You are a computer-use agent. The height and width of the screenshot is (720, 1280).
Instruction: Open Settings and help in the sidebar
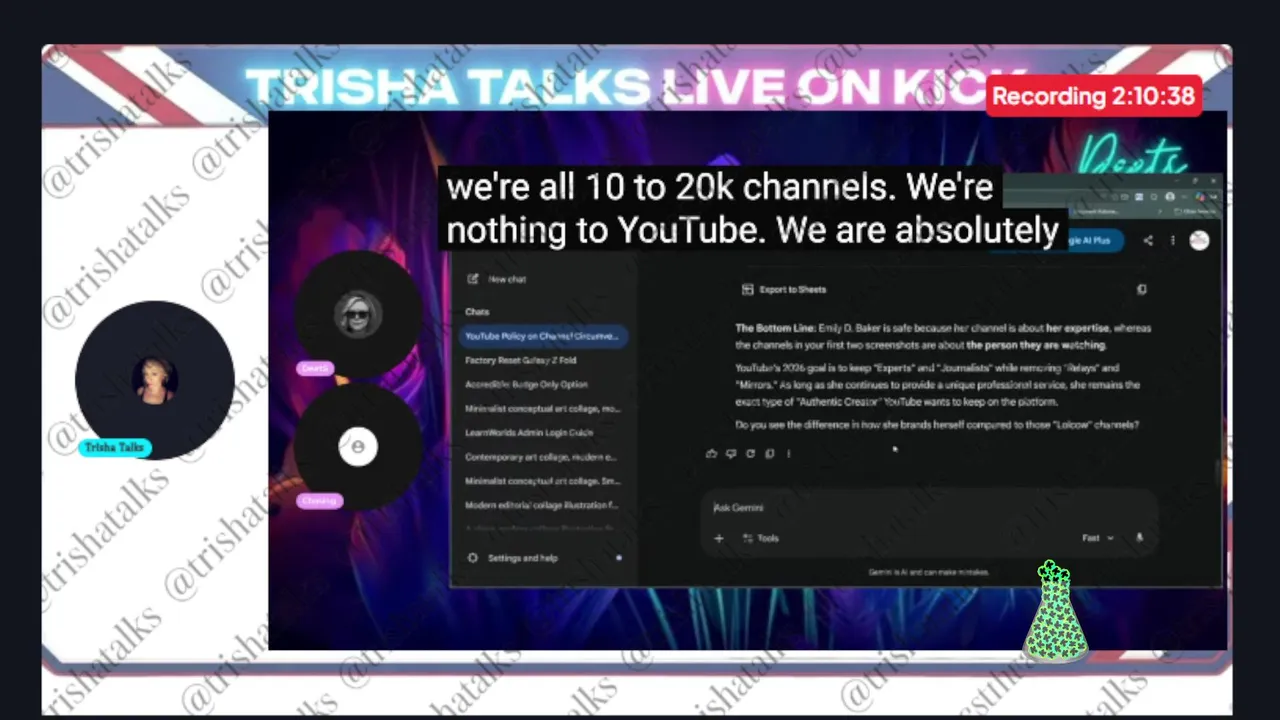[x=513, y=558]
